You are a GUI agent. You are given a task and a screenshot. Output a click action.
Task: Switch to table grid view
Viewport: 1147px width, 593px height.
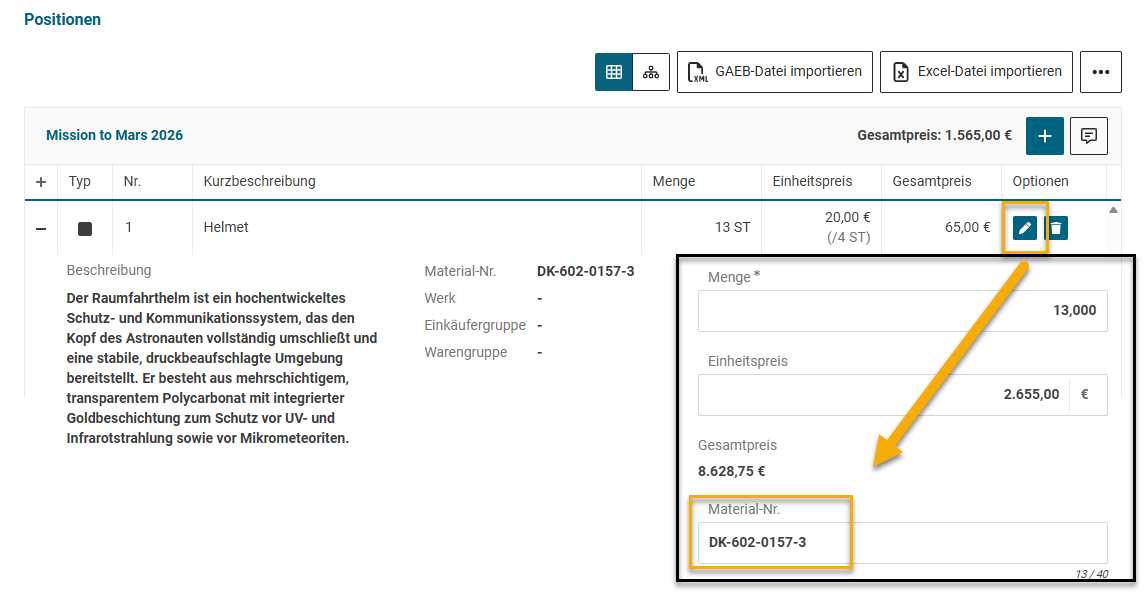click(614, 72)
